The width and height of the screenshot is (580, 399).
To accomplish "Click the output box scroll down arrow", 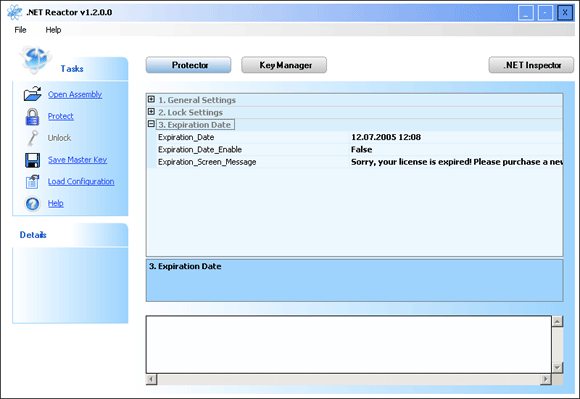I will pos(557,368).
